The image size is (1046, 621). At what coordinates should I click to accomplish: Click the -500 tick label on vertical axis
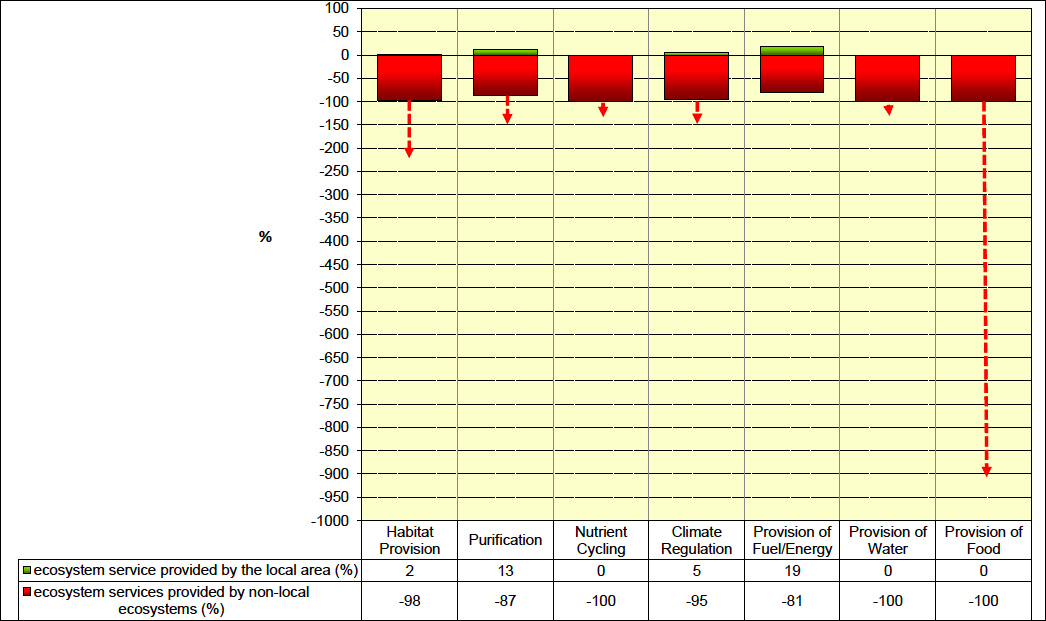point(335,288)
